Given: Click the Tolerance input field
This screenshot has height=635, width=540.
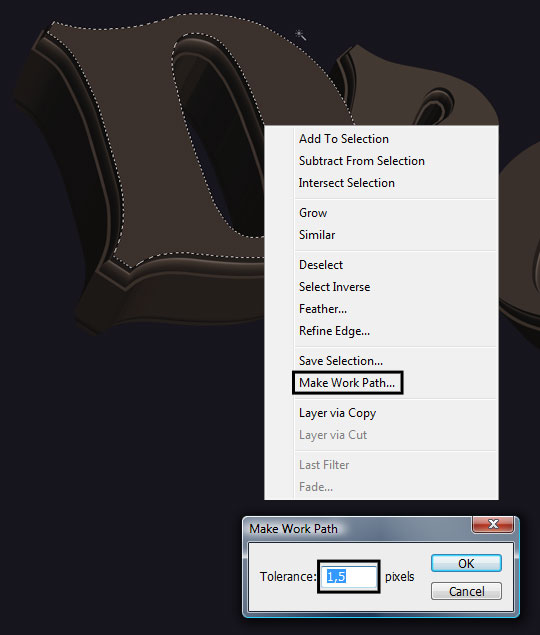Looking at the screenshot, I should click(x=349, y=577).
